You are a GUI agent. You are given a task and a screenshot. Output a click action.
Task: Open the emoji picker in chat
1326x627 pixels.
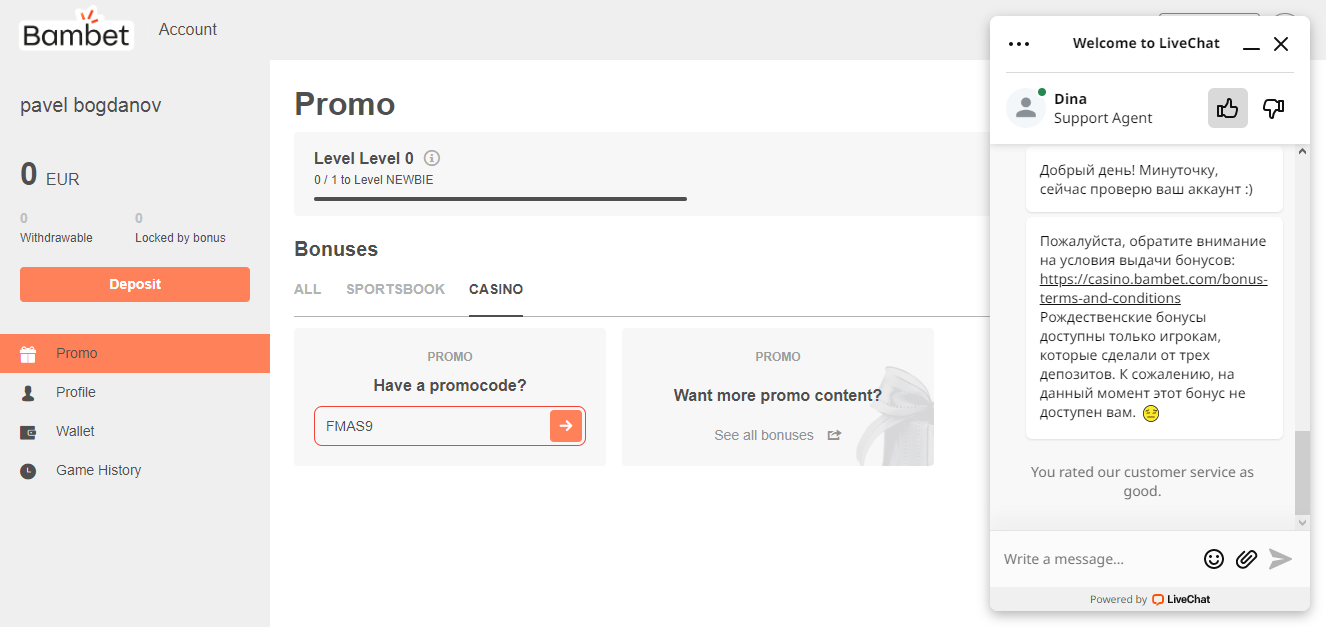click(1213, 559)
